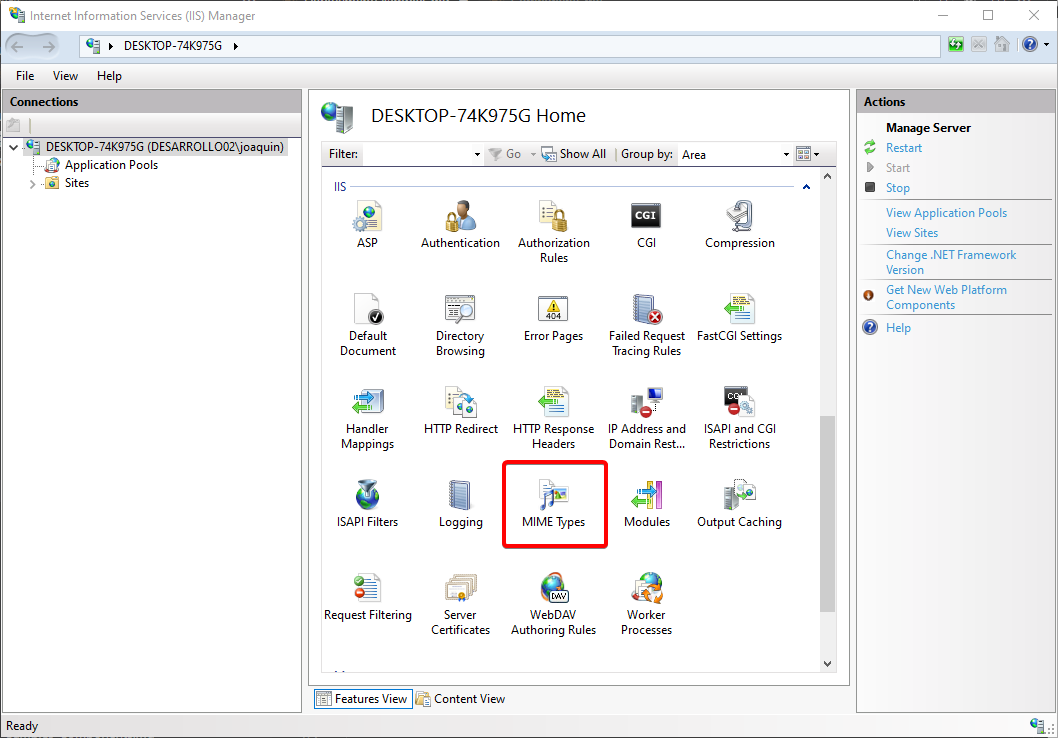Open the ASP feature
1058x738 pixels.
tap(367, 225)
